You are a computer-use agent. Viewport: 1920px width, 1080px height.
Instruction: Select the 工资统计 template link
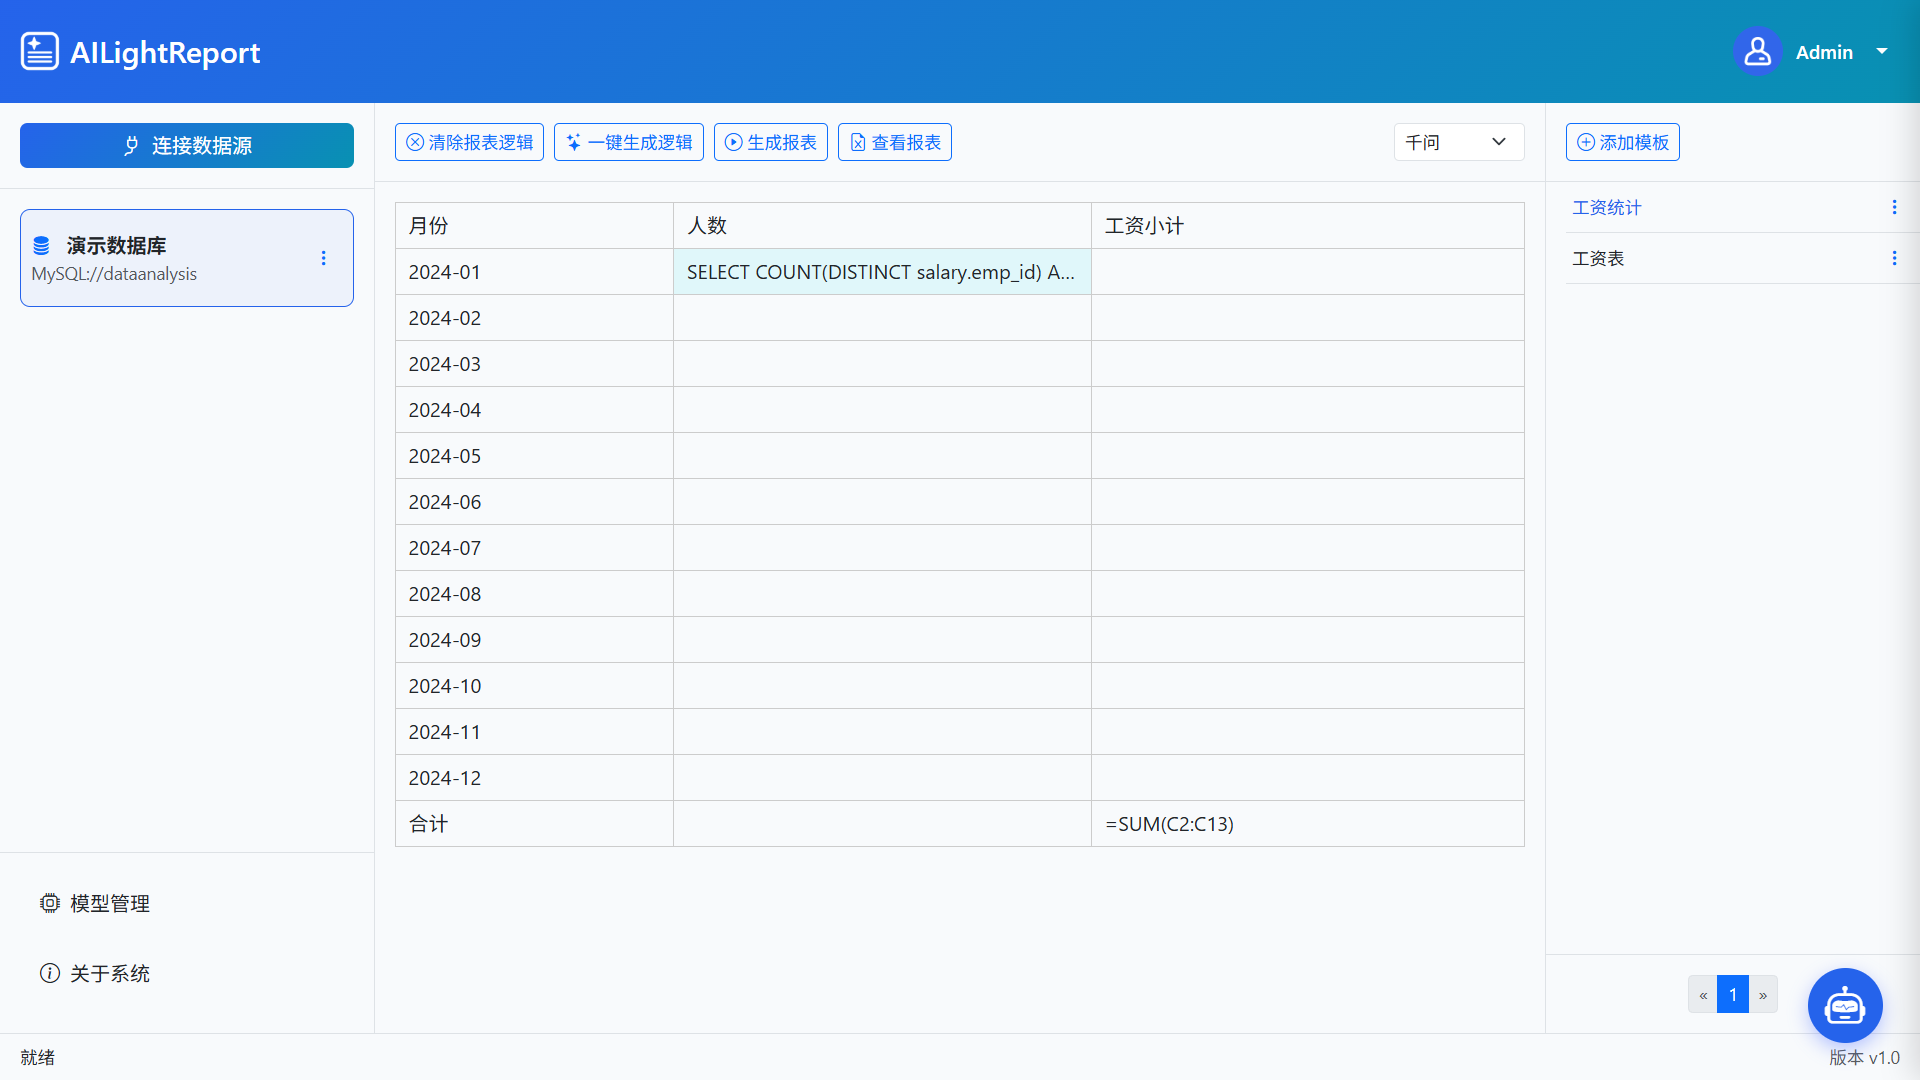[x=1605, y=207]
